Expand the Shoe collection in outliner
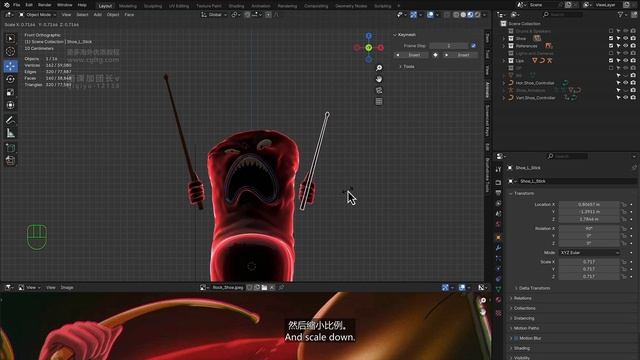This screenshot has height=360, width=640. click(504, 38)
